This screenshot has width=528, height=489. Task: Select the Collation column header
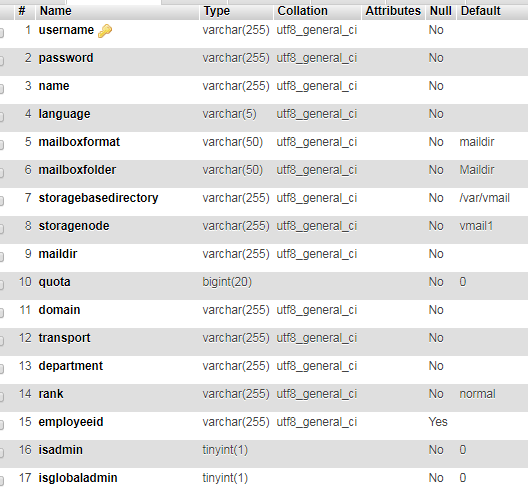(302, 11)
